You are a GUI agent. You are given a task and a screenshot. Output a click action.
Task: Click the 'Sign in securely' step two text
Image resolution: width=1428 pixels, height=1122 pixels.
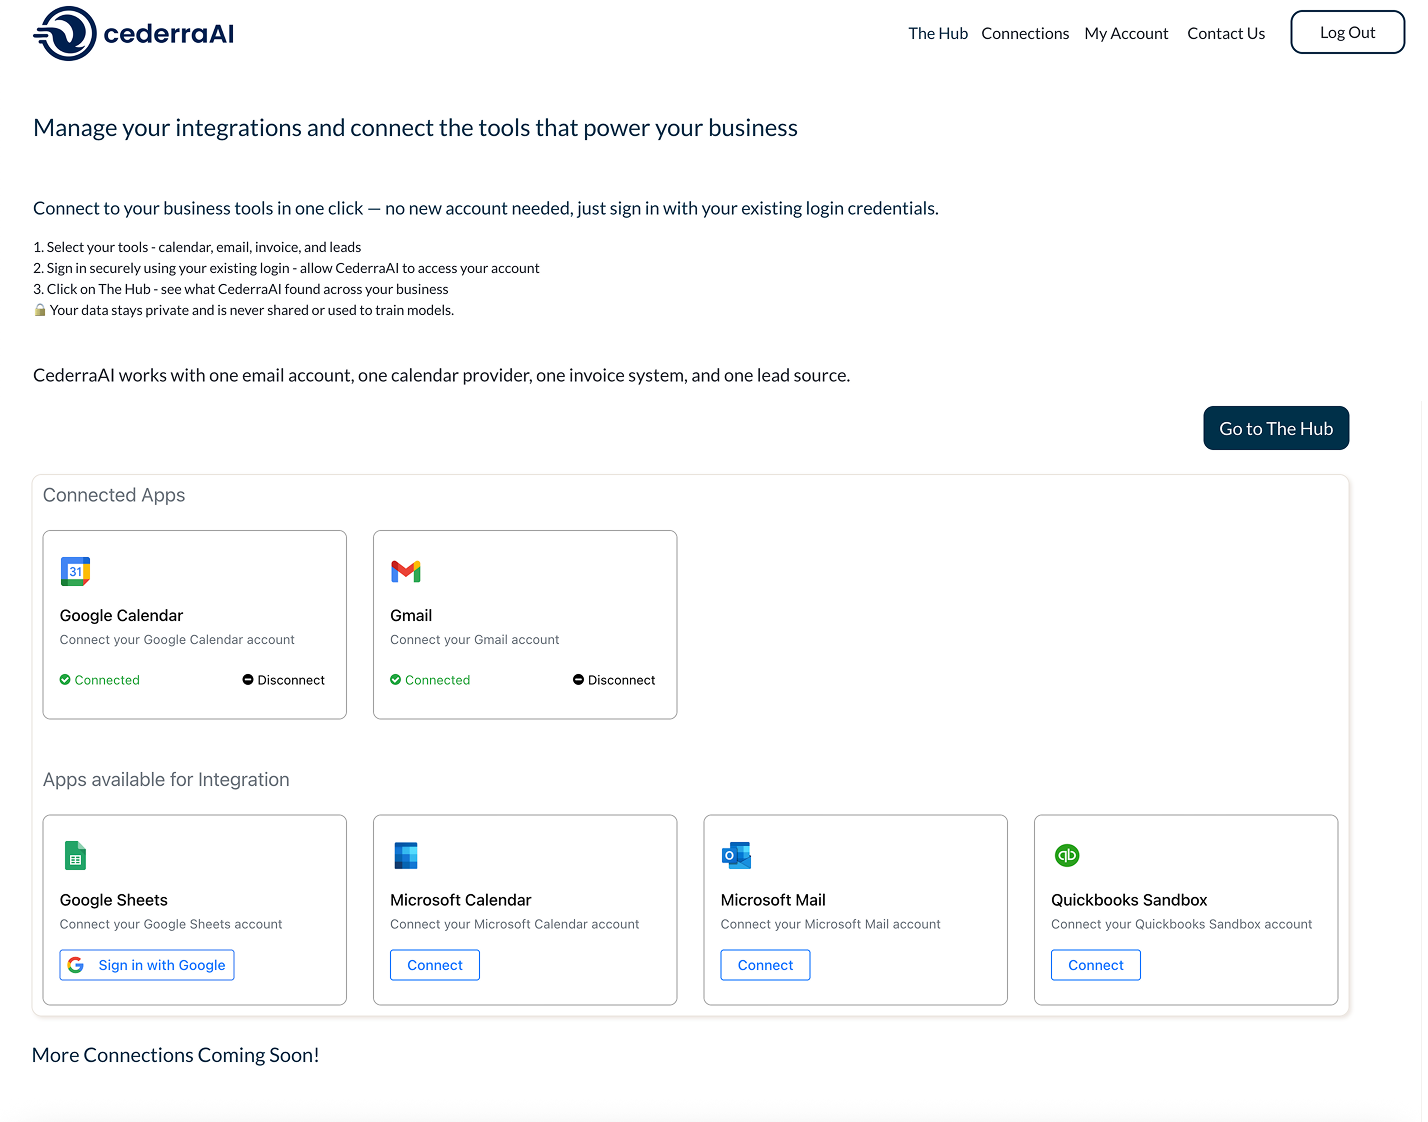(286, 268)
